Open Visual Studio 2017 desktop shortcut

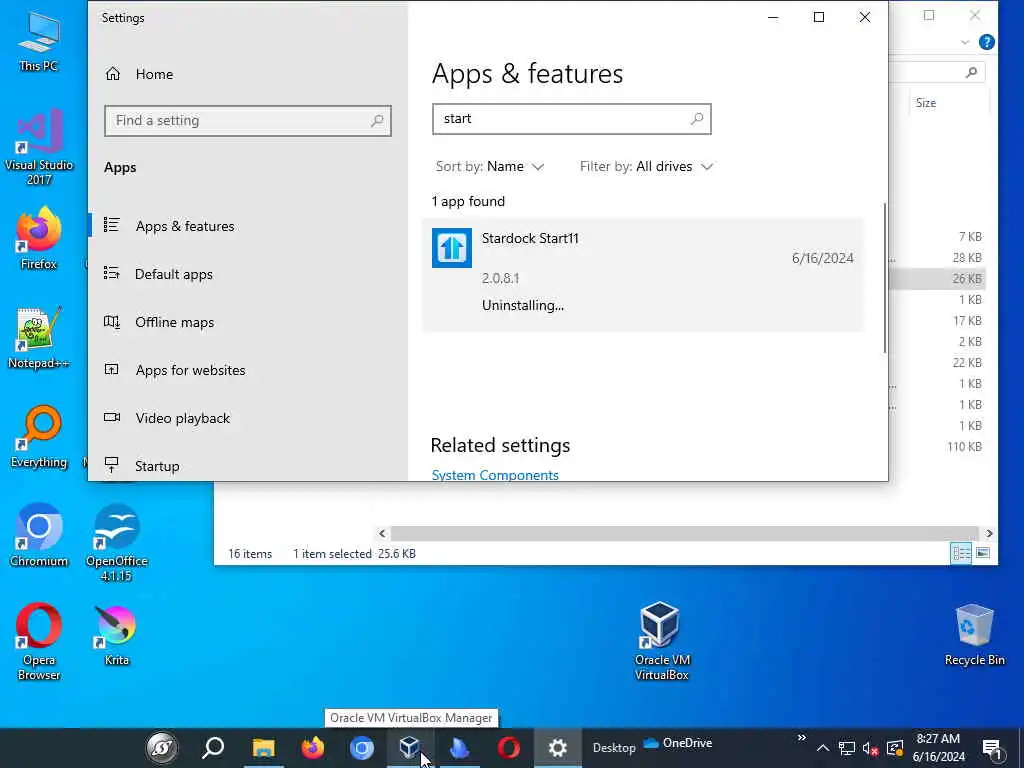[39, 146]
